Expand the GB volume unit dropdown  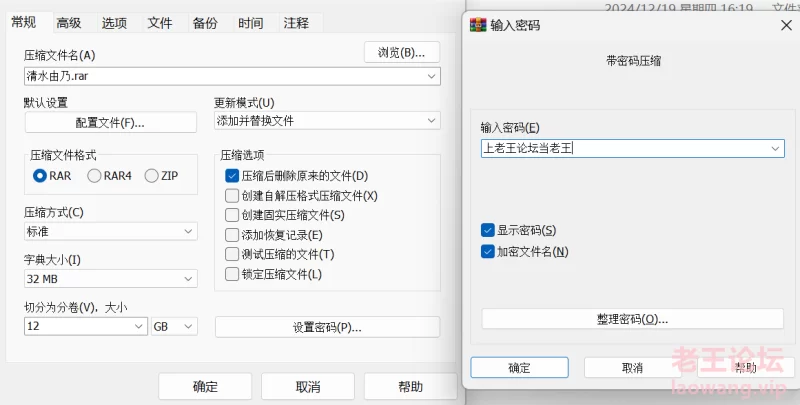pyautogui.click(x=174, y=326)
